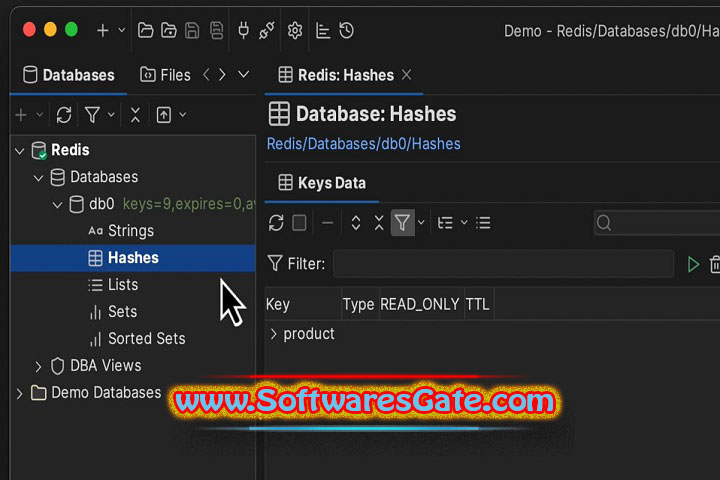Image resolution: width=720 pixels, height=480 pixels.
Task: Collapse the db0 node
Action: pyautogui.click(x=57, y=205)
